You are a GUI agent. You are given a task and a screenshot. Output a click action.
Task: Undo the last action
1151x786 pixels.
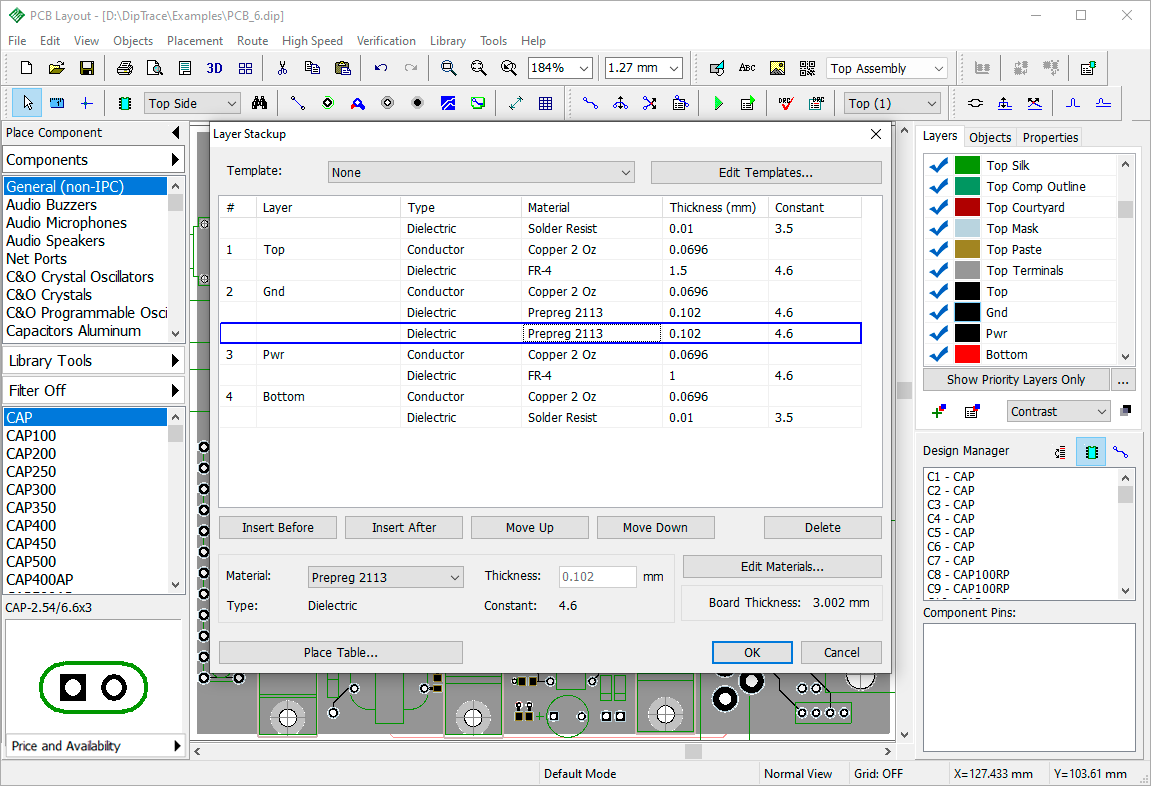pyautogui.click(x=380, y=68)
